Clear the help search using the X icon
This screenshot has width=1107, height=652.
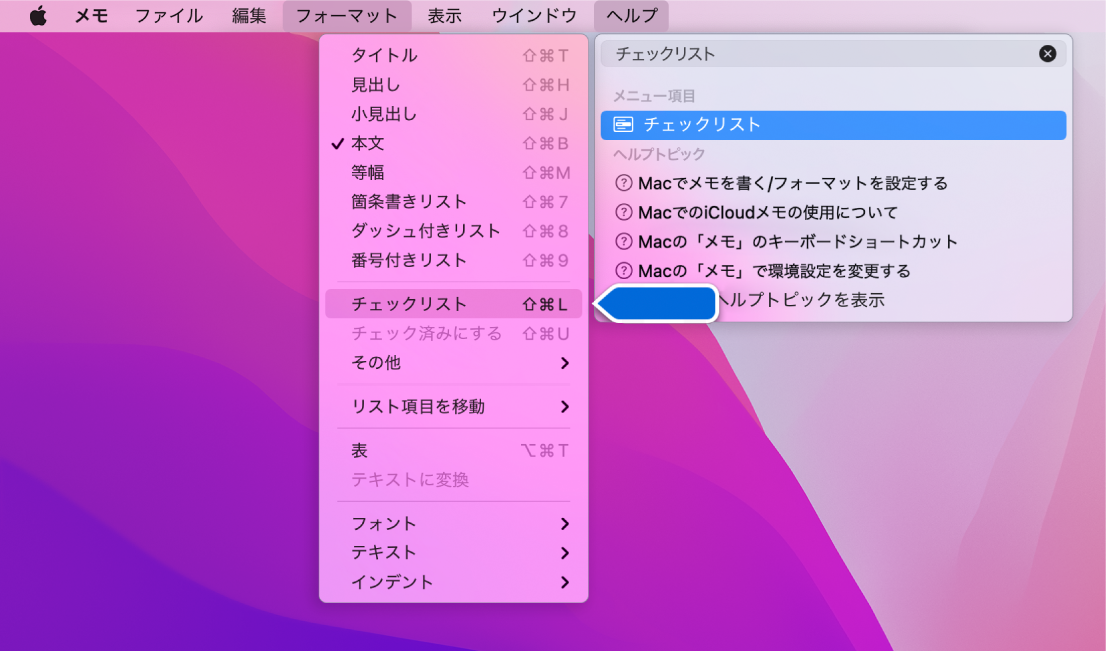click(x=1048, y=53)
